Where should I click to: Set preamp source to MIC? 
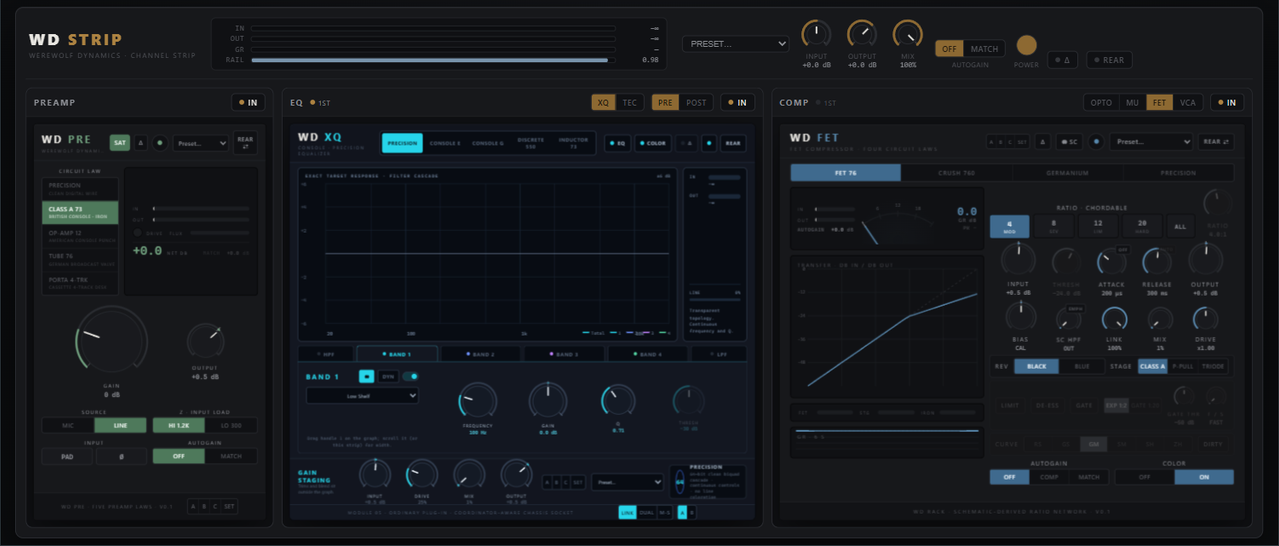67,425
